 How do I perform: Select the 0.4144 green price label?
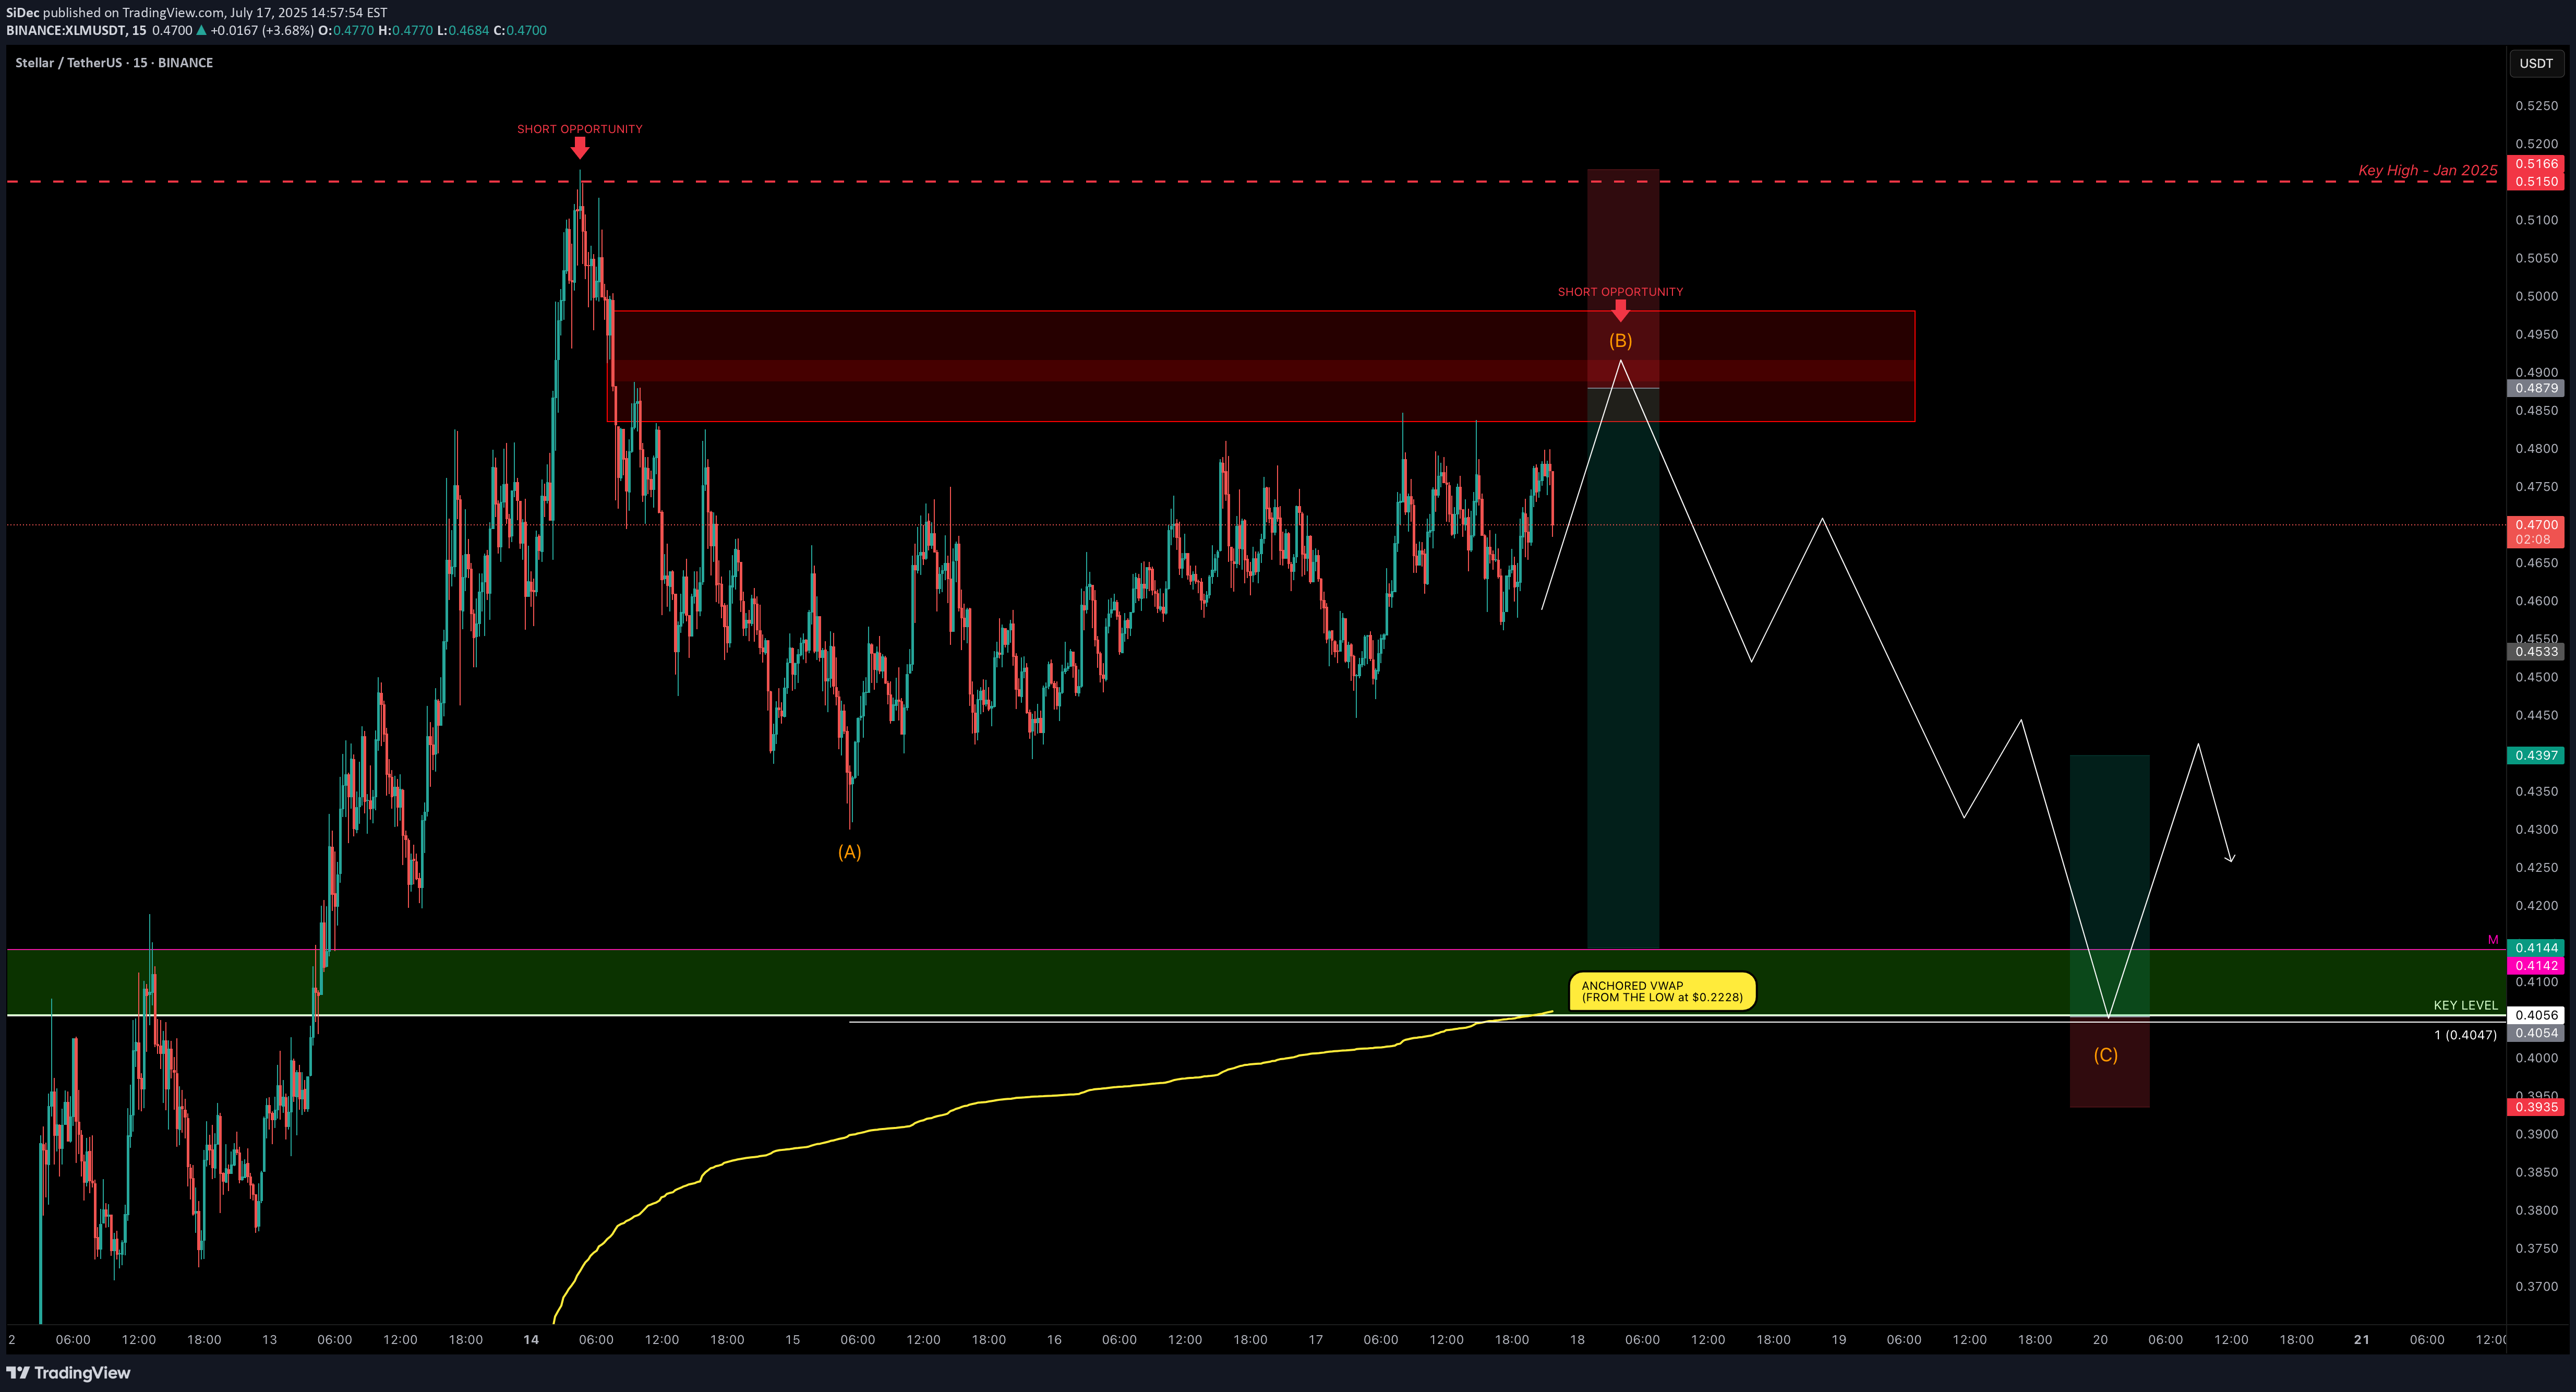[x=2535, y=948]
